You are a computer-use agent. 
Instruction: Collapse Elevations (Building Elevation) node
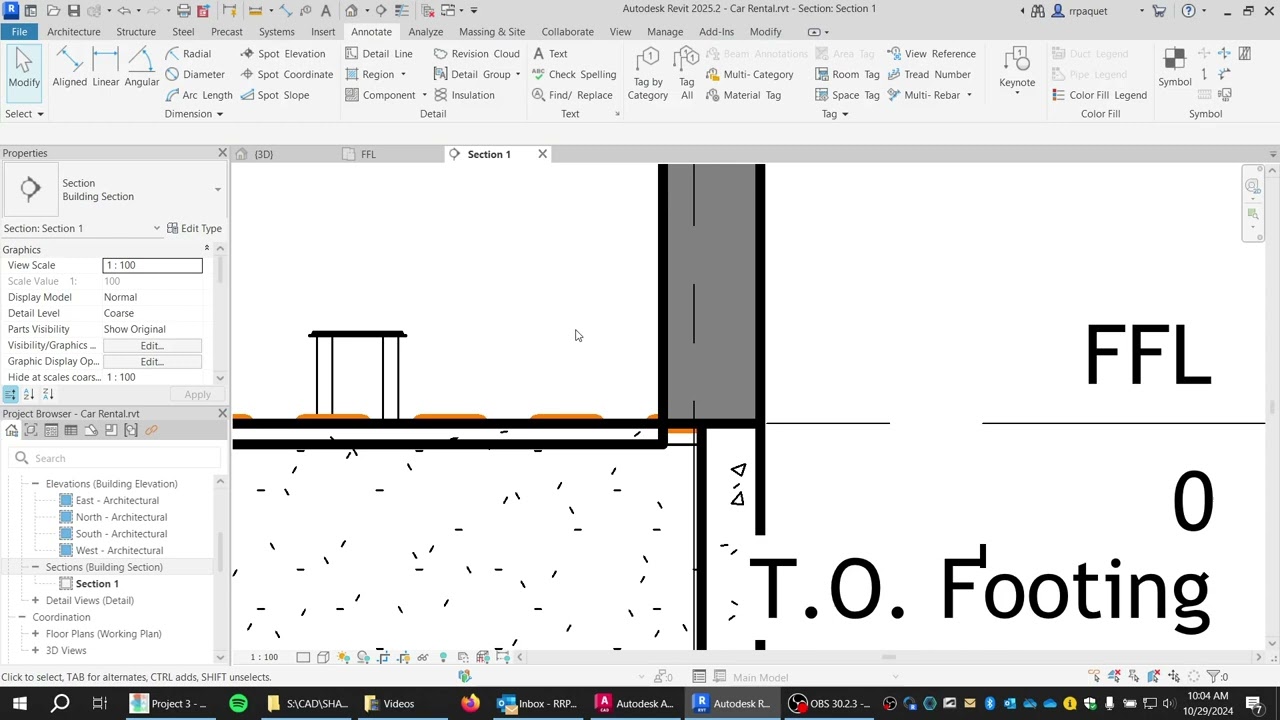tap(35, 484)
